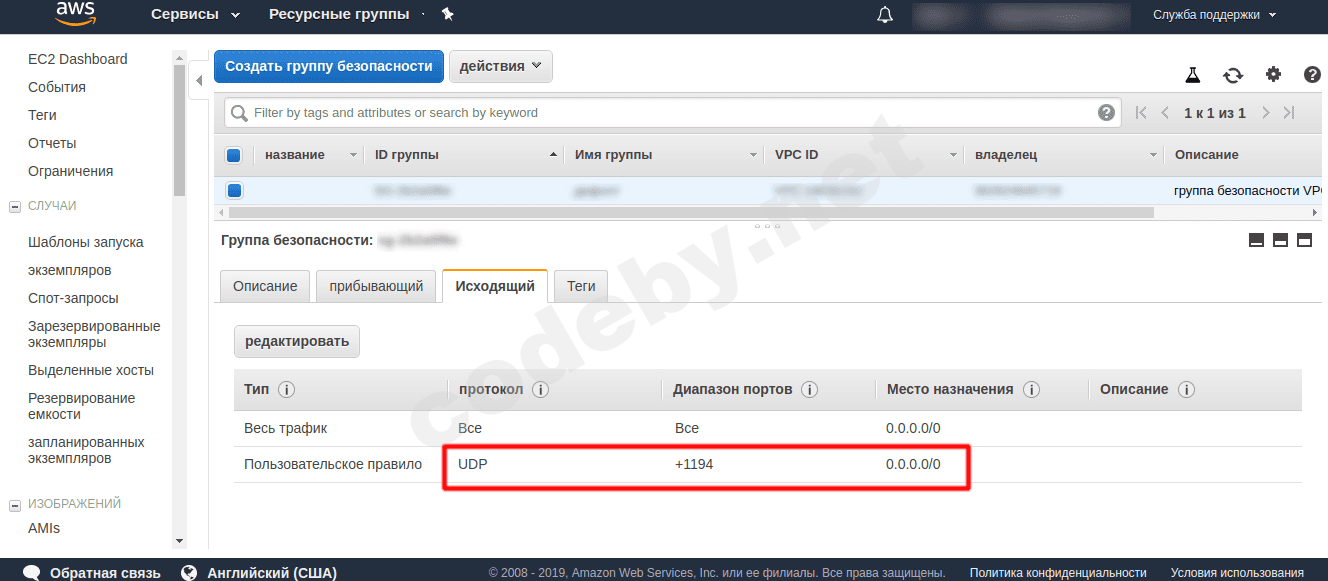Select the Весь трафик rule row
This screenshot has height=581, width=1328.
coord(768,428)
